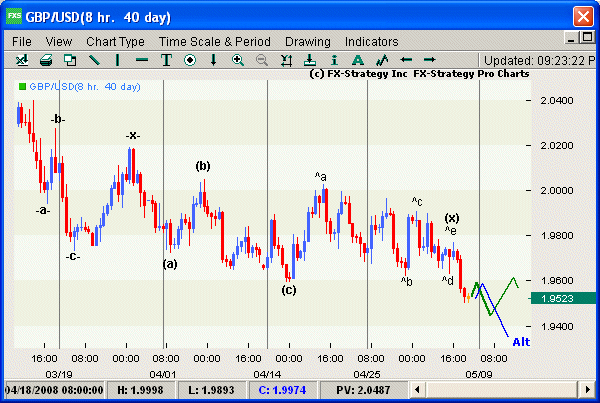The width and height of the screenshot is (600, 403).
Task: Click the export-to-Excel toolbar icon
Action: click(x=22, y=60)
